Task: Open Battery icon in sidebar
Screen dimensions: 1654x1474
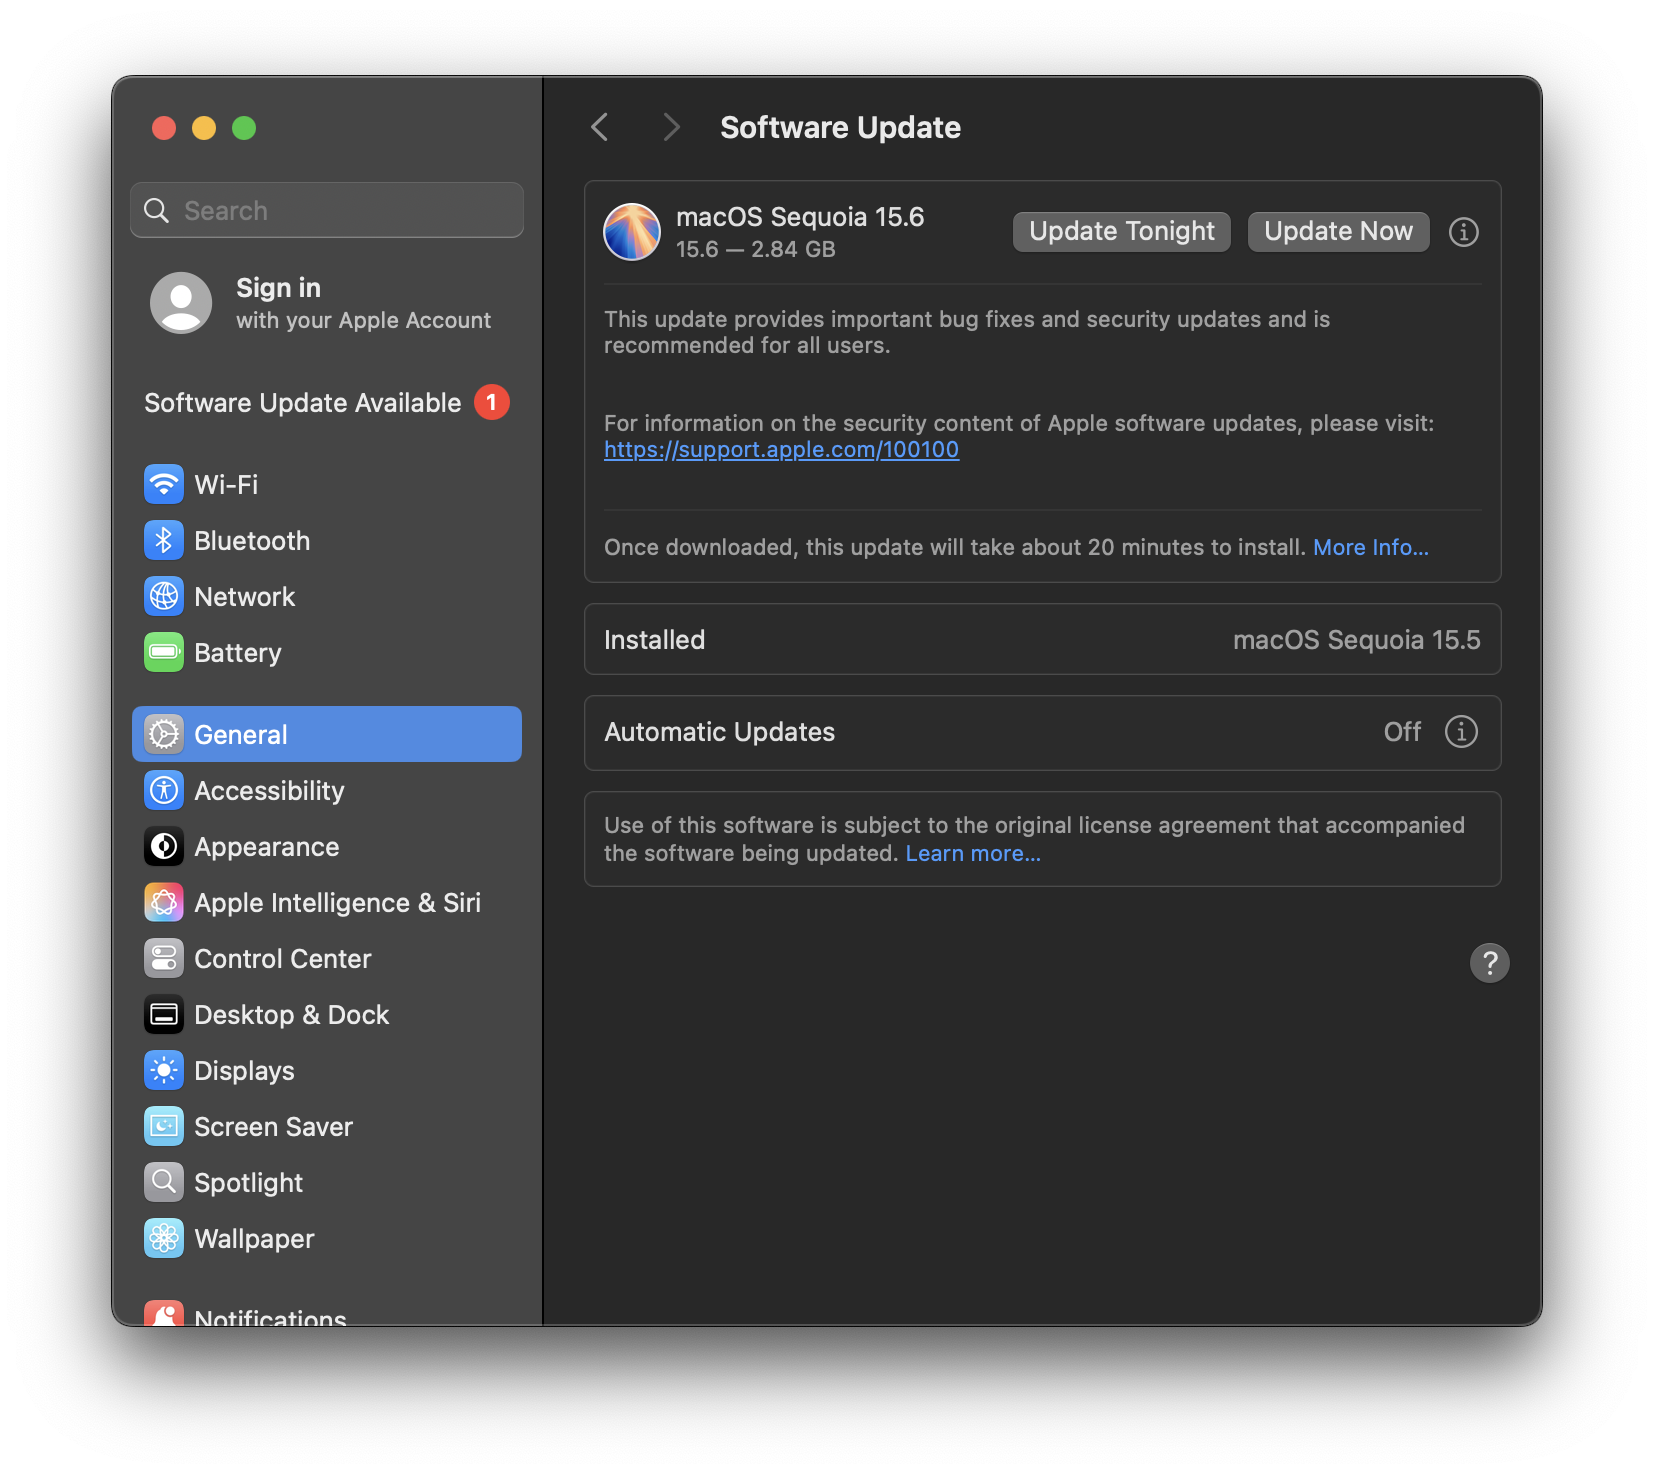Action: (164, 653)
